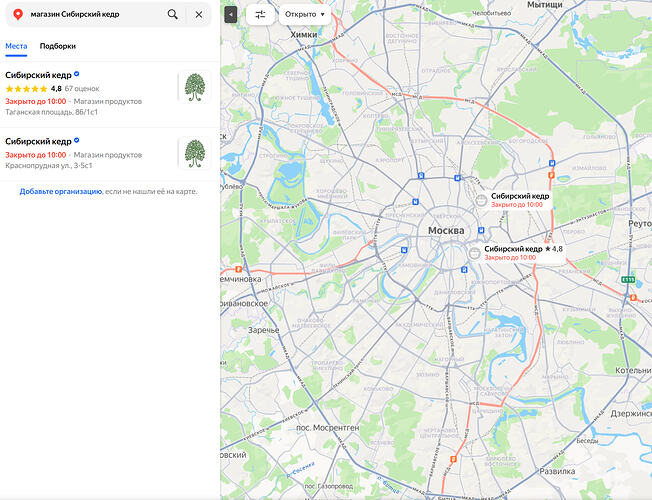The width and height of the screenshot is (652, 500).
Task: Click the first result's cedar logo thumbnail
Action: [194, 87]
